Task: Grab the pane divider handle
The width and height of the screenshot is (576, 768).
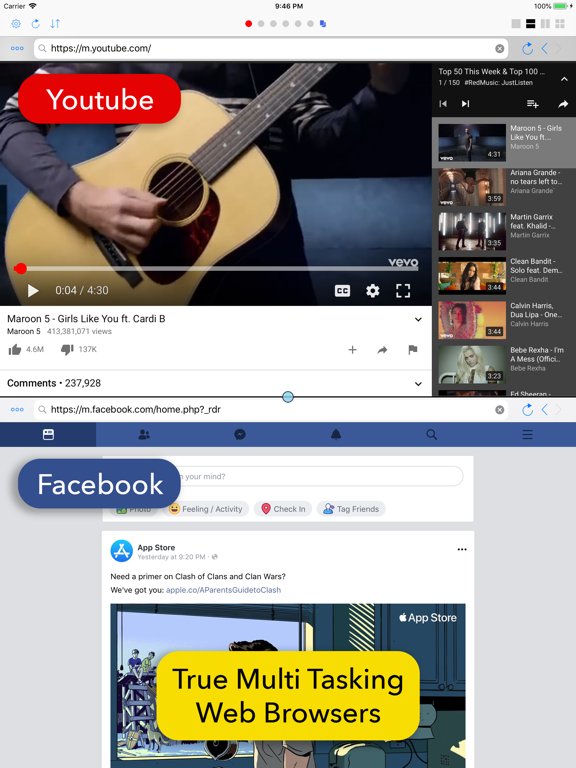Action: click(x=288, y=397)
